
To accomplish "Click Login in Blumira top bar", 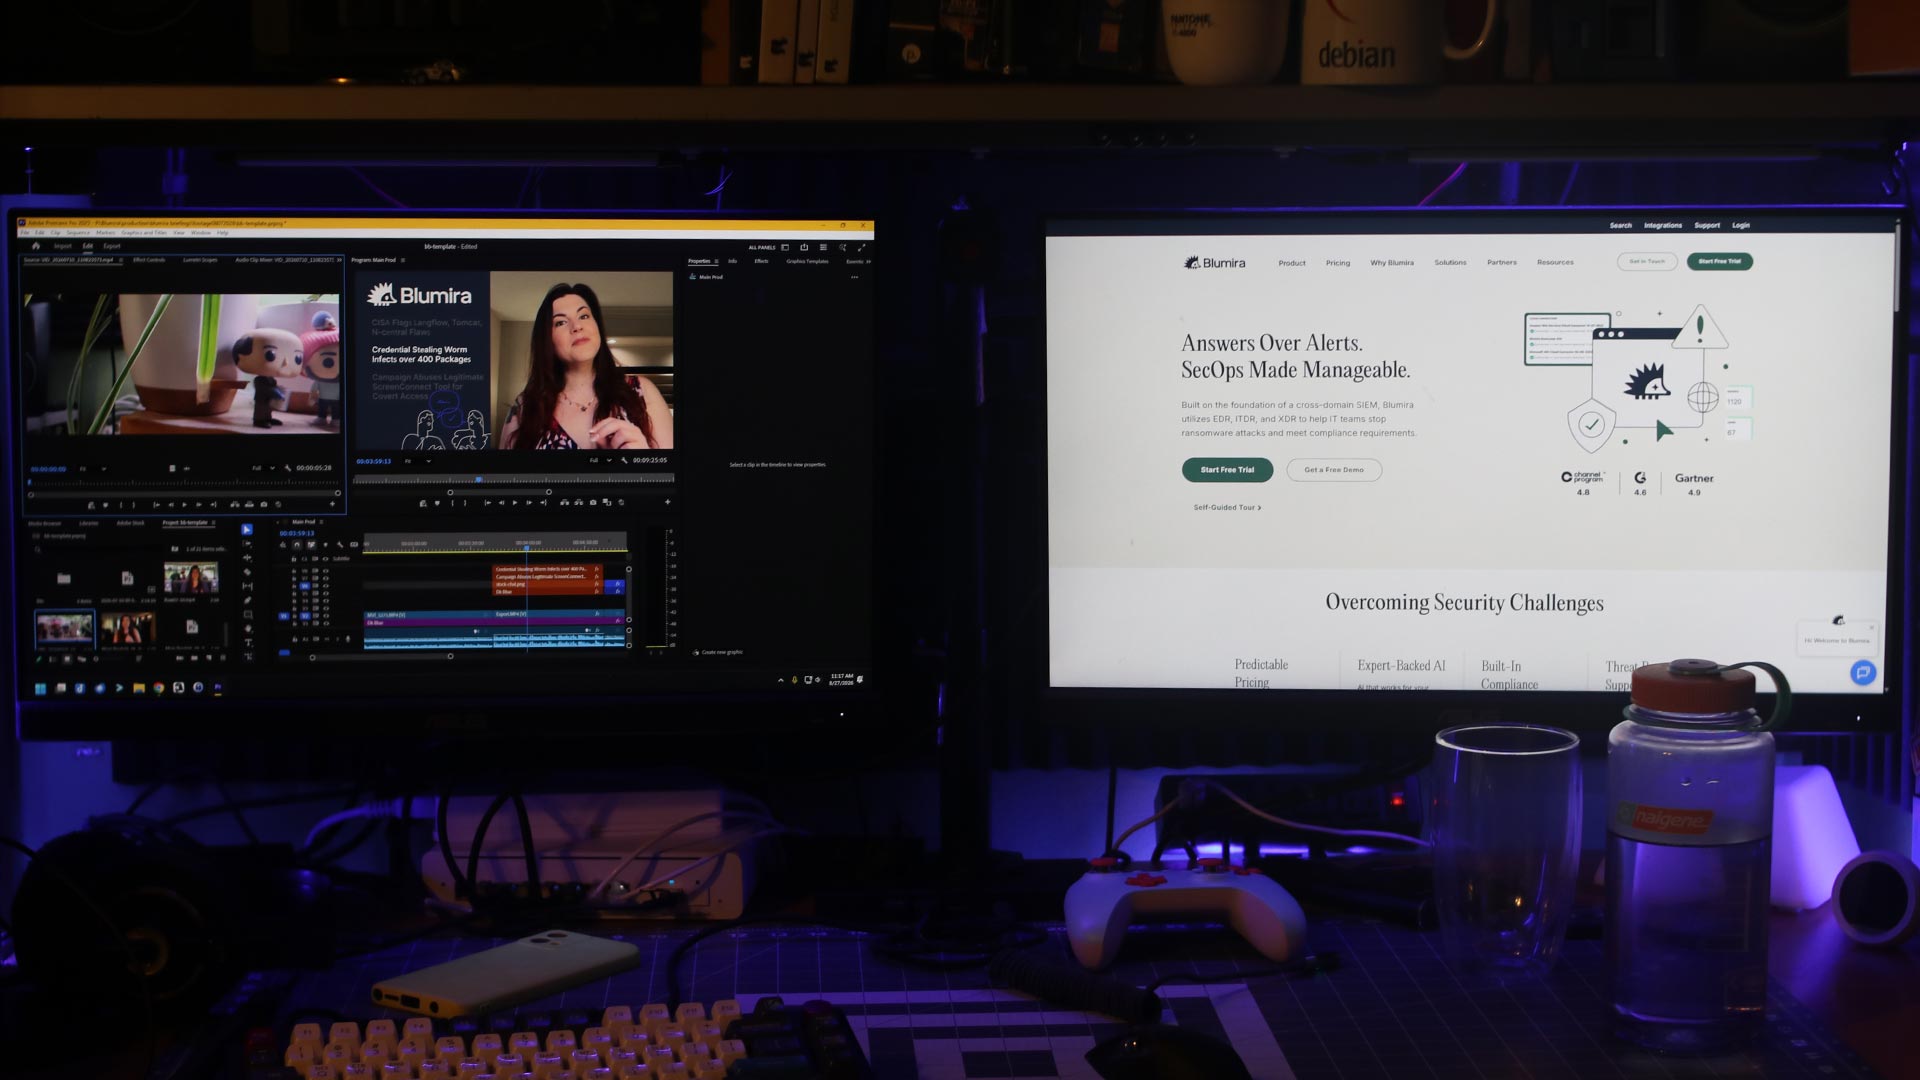I will [1741, 226].
